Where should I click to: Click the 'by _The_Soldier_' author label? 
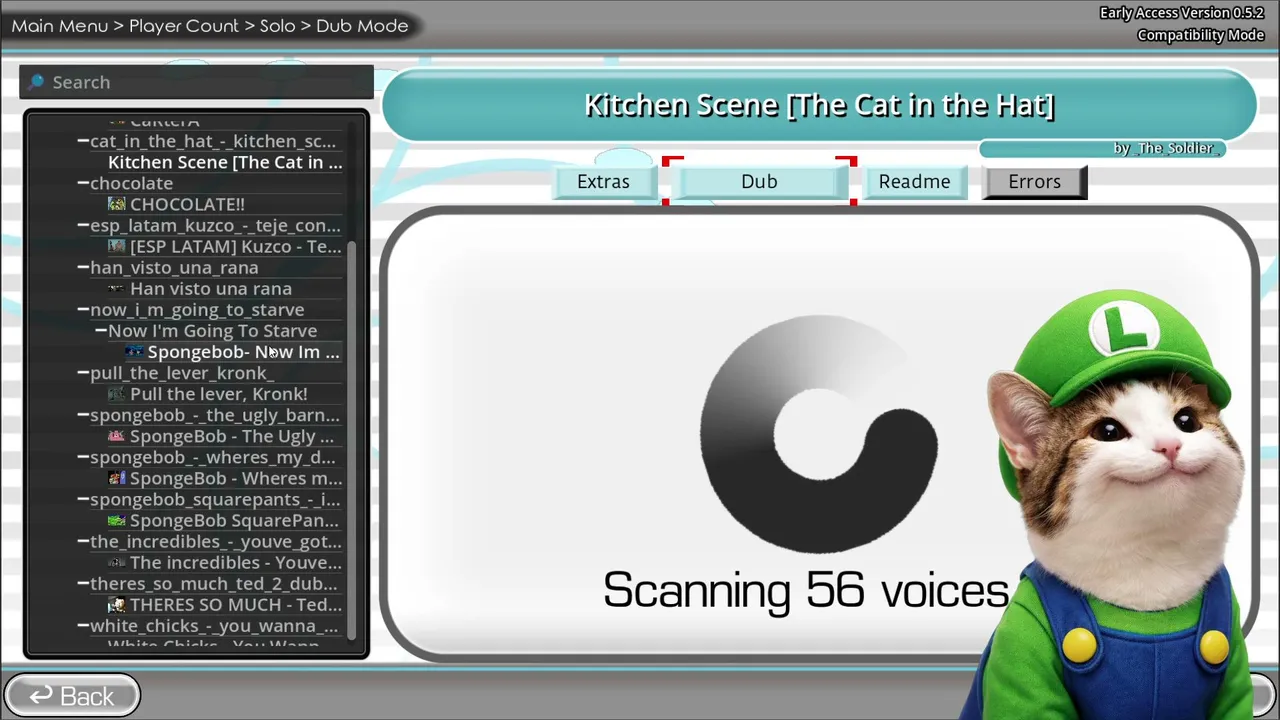click(1164, 148)
